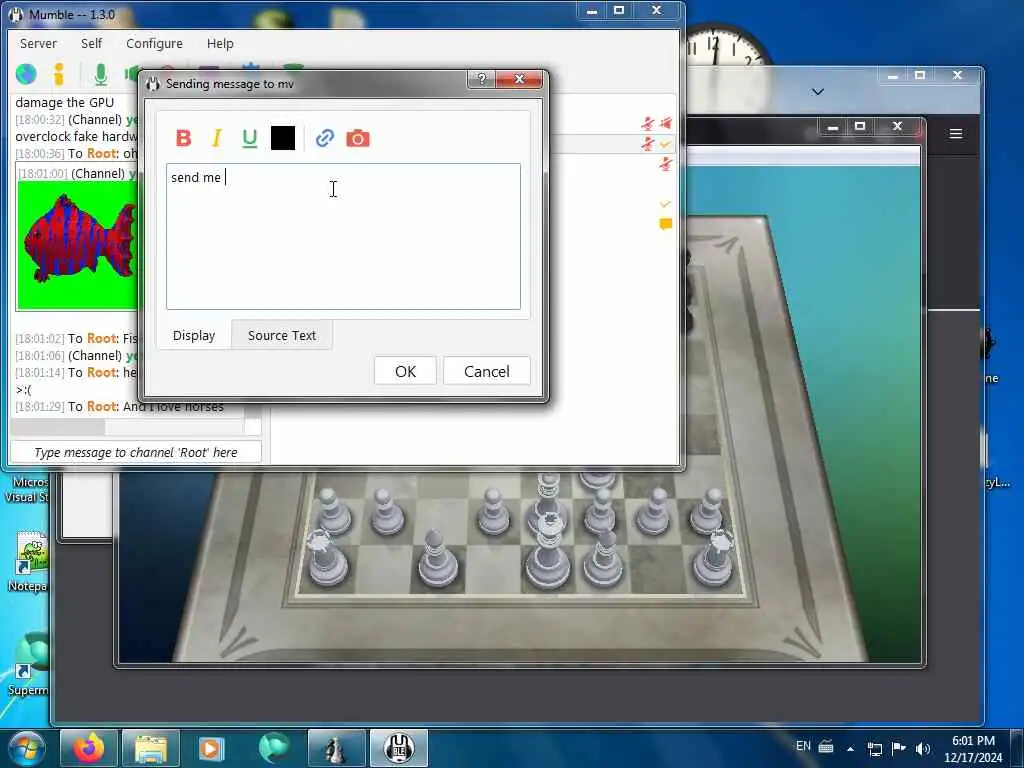The height and width of the screenshot is (768, 1024).
Task: Toggle bold formatting in message dialog
Action: pyautogui.click(x=184, y=138)
